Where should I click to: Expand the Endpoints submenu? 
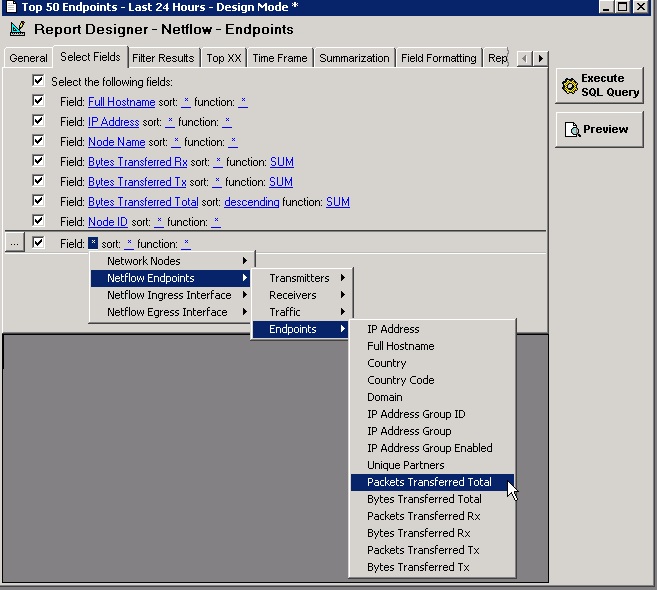(302, 329)
